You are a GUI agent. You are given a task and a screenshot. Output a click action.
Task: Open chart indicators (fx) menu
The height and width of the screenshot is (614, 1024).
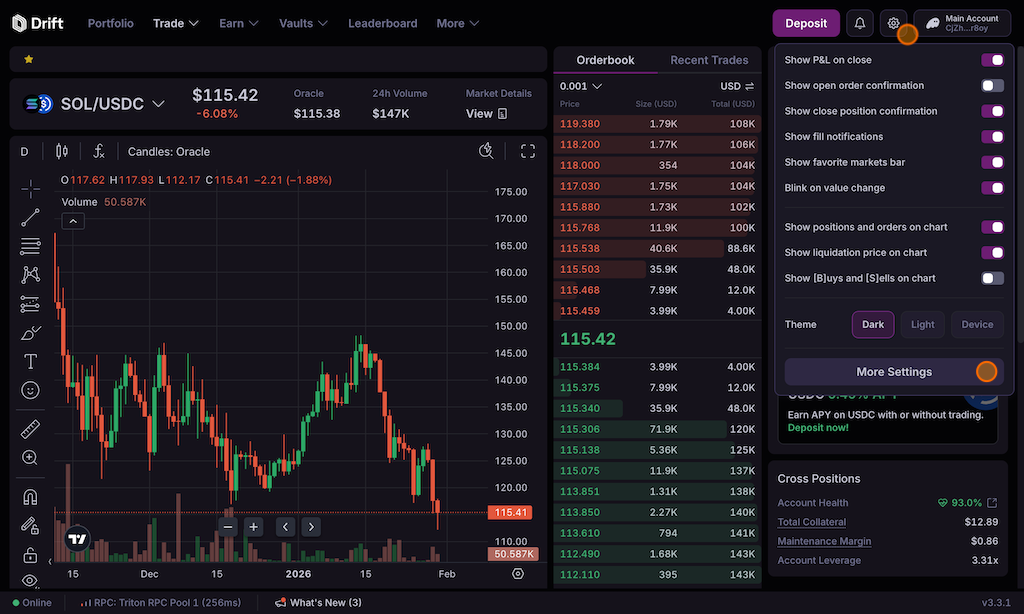(x=99, y=152)
